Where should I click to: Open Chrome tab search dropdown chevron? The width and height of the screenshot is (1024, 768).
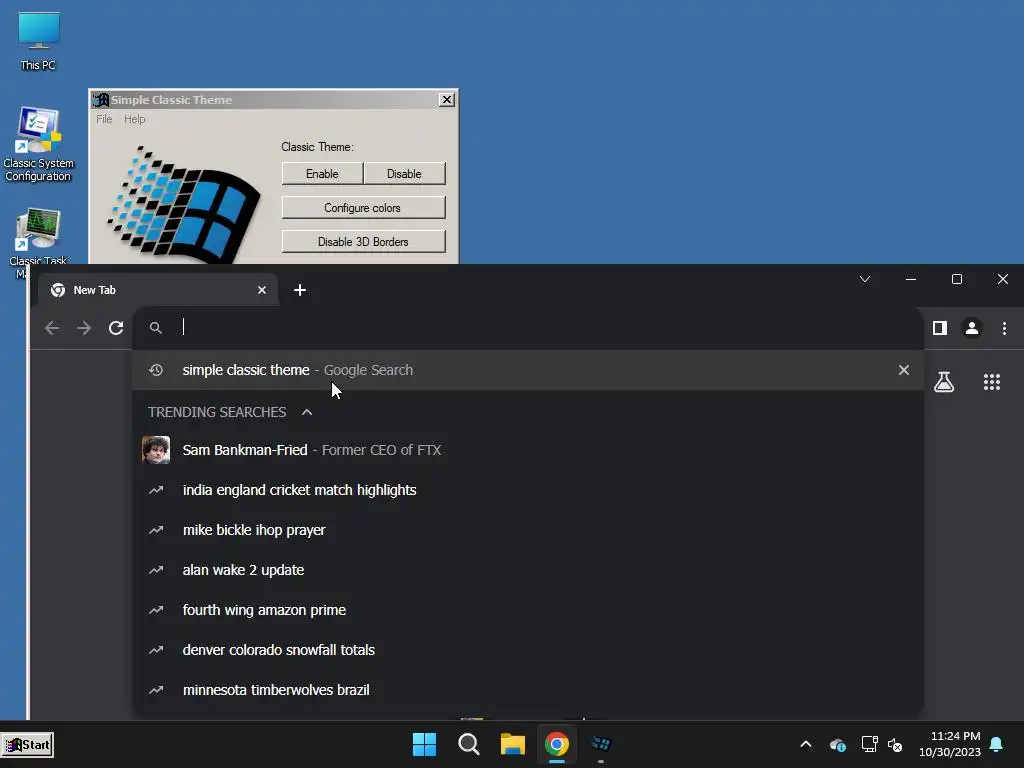[865, 280]
